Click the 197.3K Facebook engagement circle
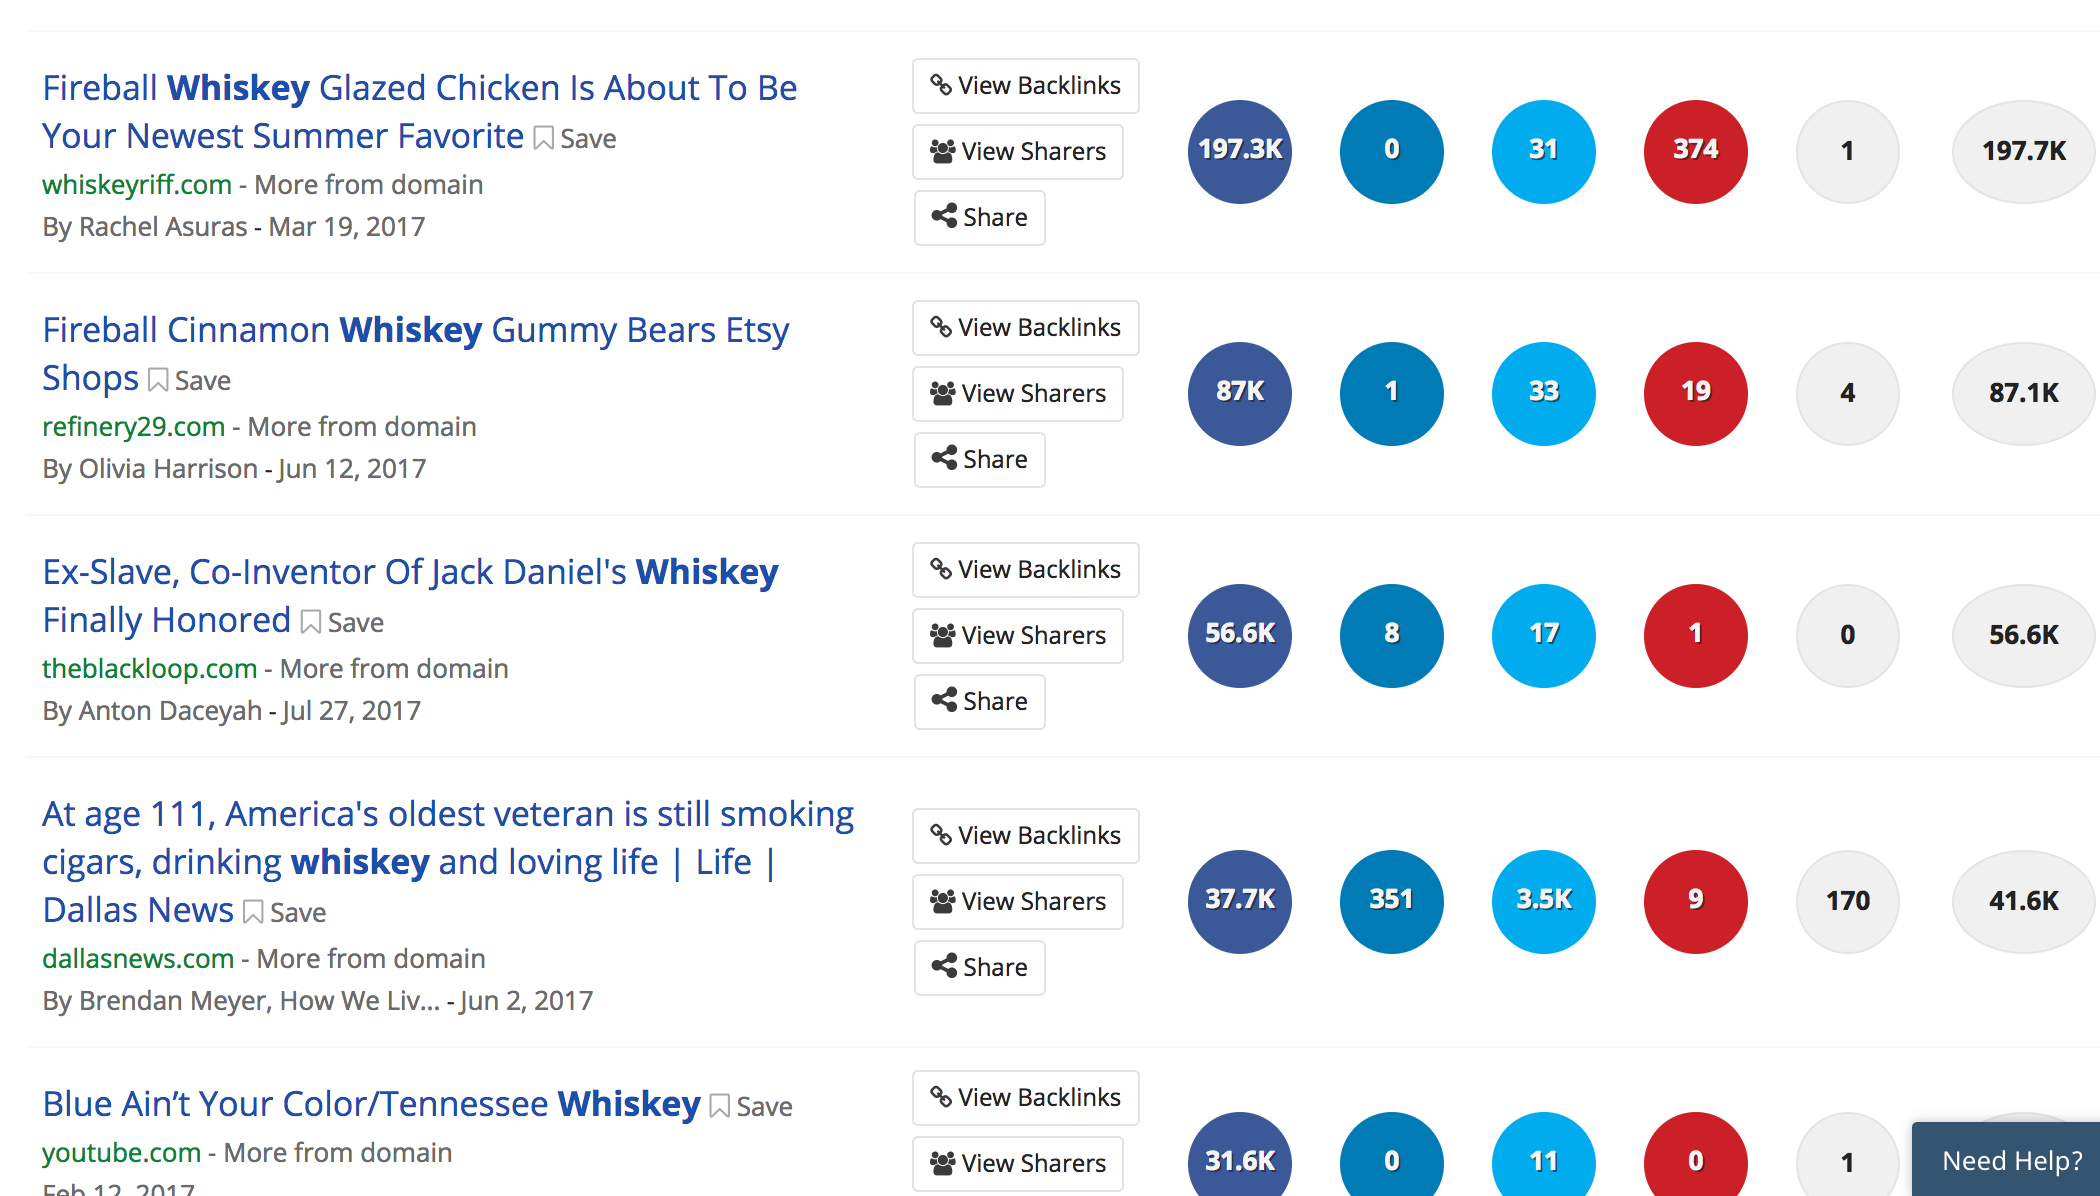This screenshot has width=2100, height=1196. tap(1240, 151)
